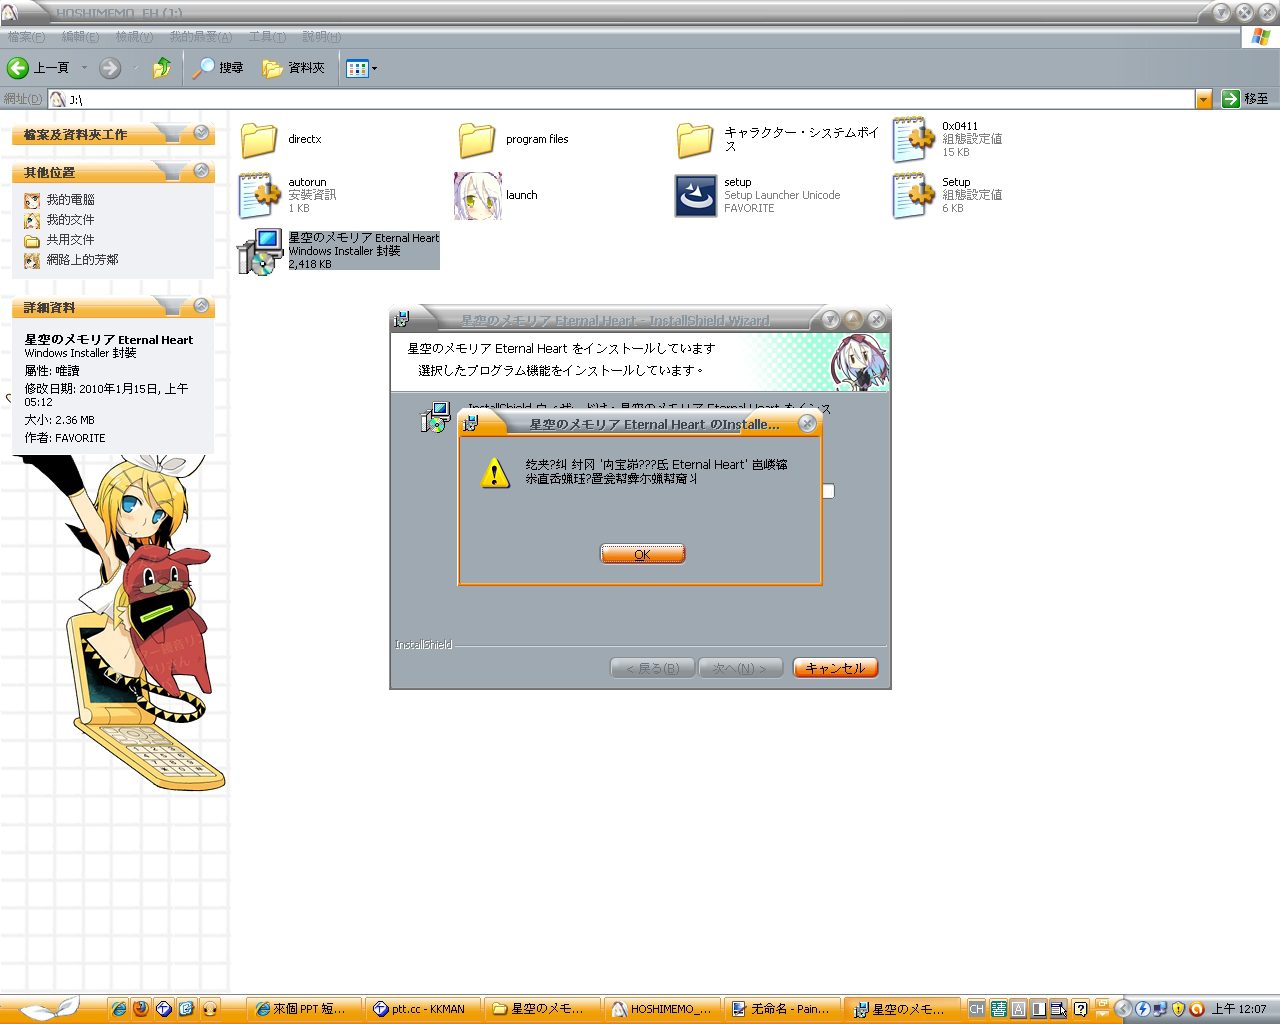This screenshot has width=1280, height=1024.
Task: Click the Firefox icon in quick launch
Action: (x=141, y=1009)
